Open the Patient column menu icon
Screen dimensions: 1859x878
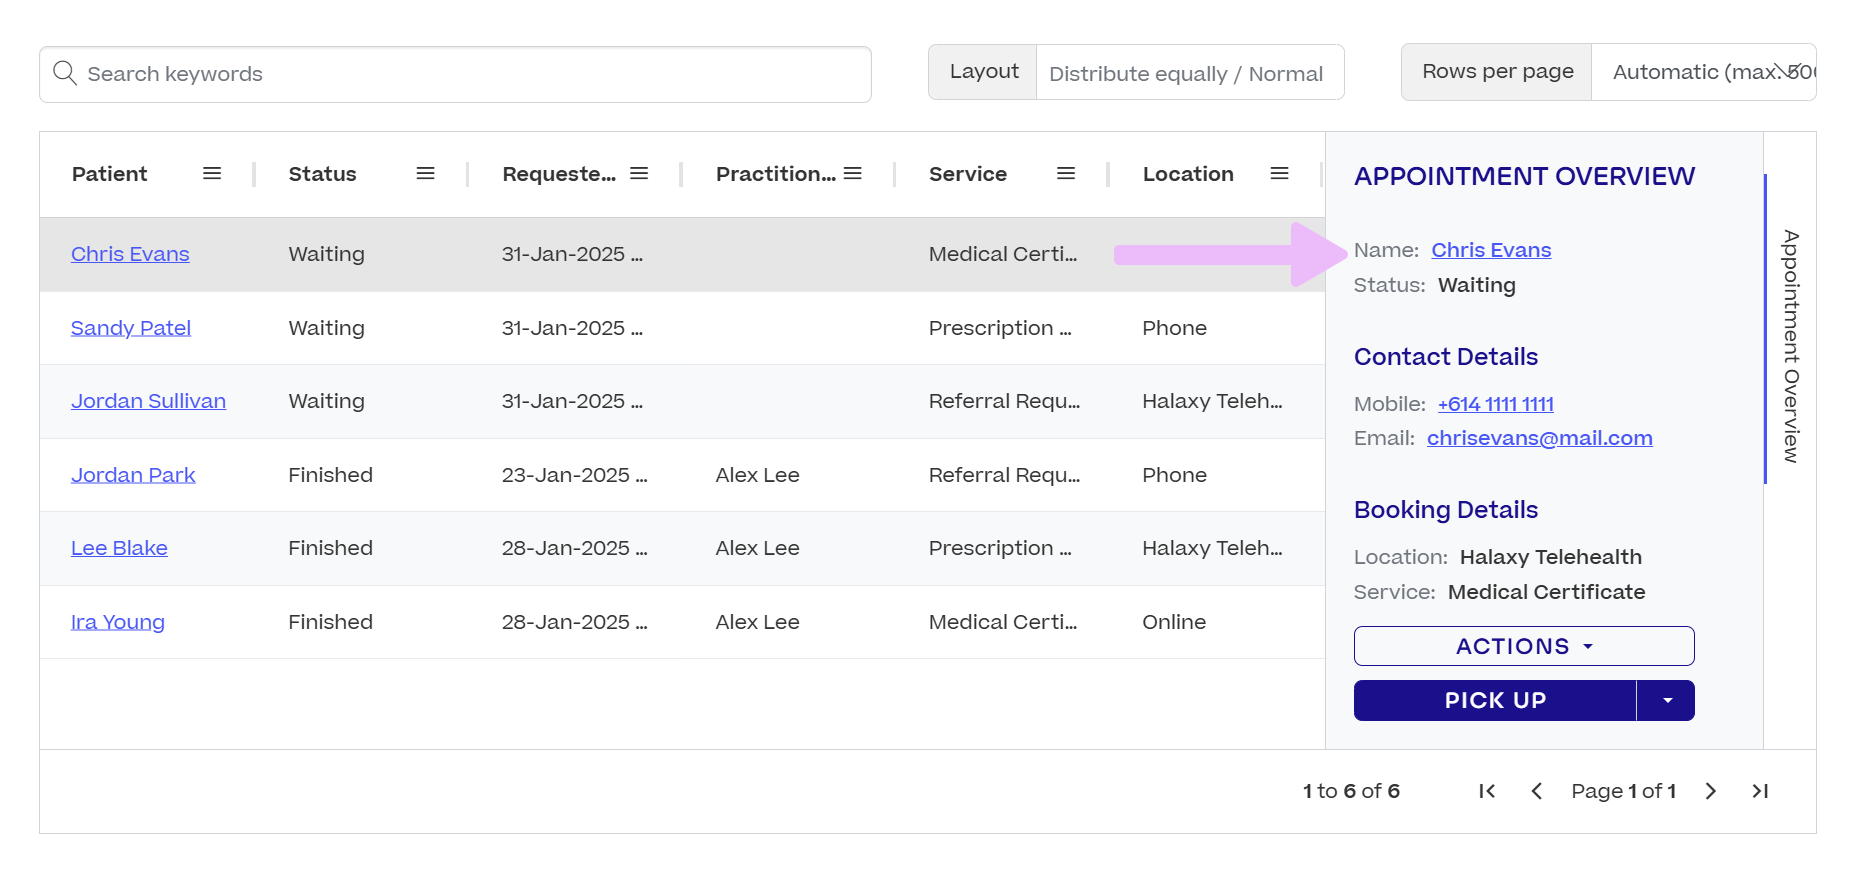pyautogui.click(x=212, y=173)
